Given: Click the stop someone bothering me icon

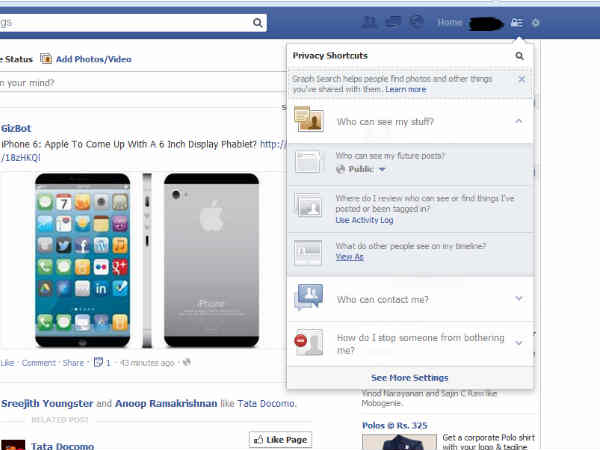Looking at the screenshot, I should pos(309,342).
